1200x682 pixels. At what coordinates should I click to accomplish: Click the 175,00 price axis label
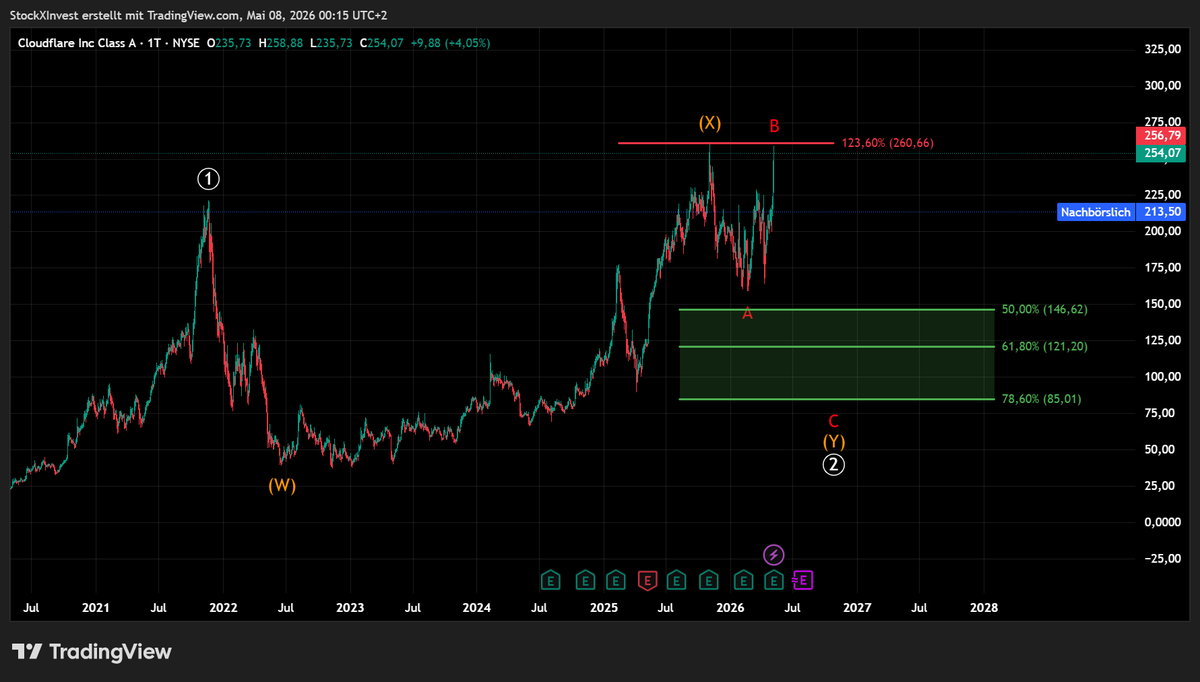tap(1162, 267)
